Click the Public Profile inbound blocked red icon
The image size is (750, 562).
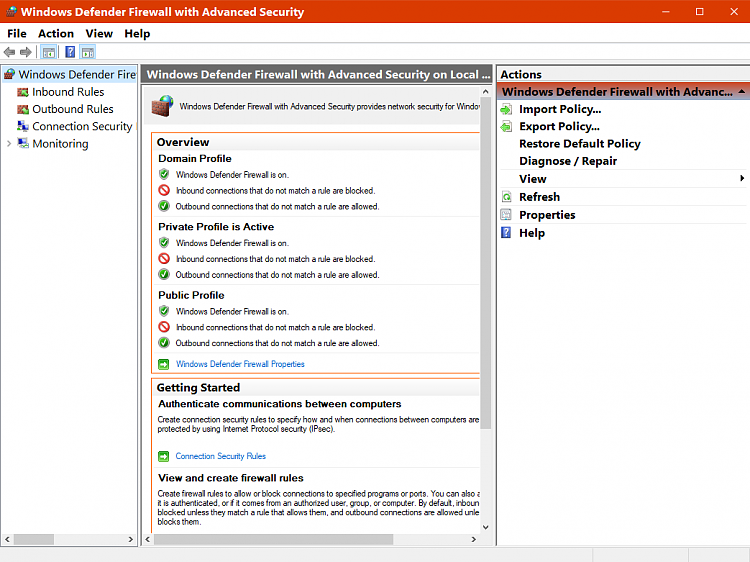point(164,327)
